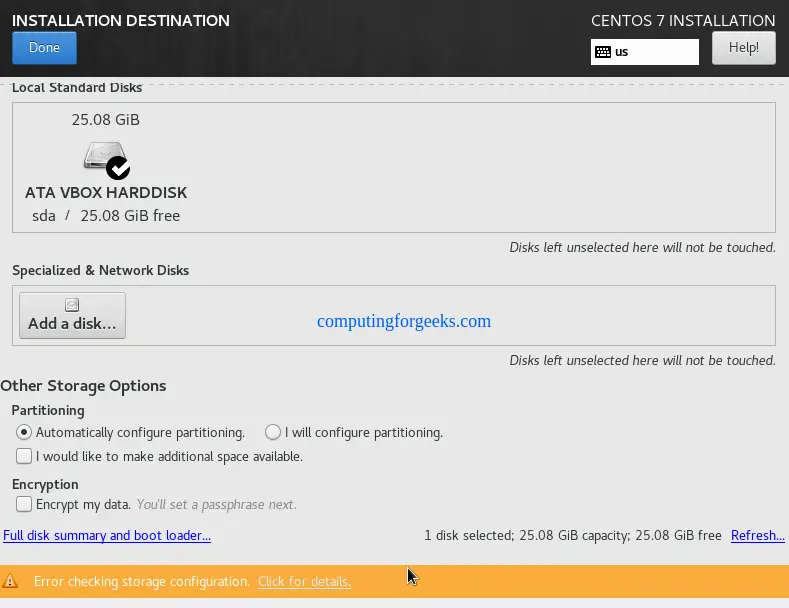Click the Add a disk... button
The image size is (789, 608).
(x=72, y=316)
